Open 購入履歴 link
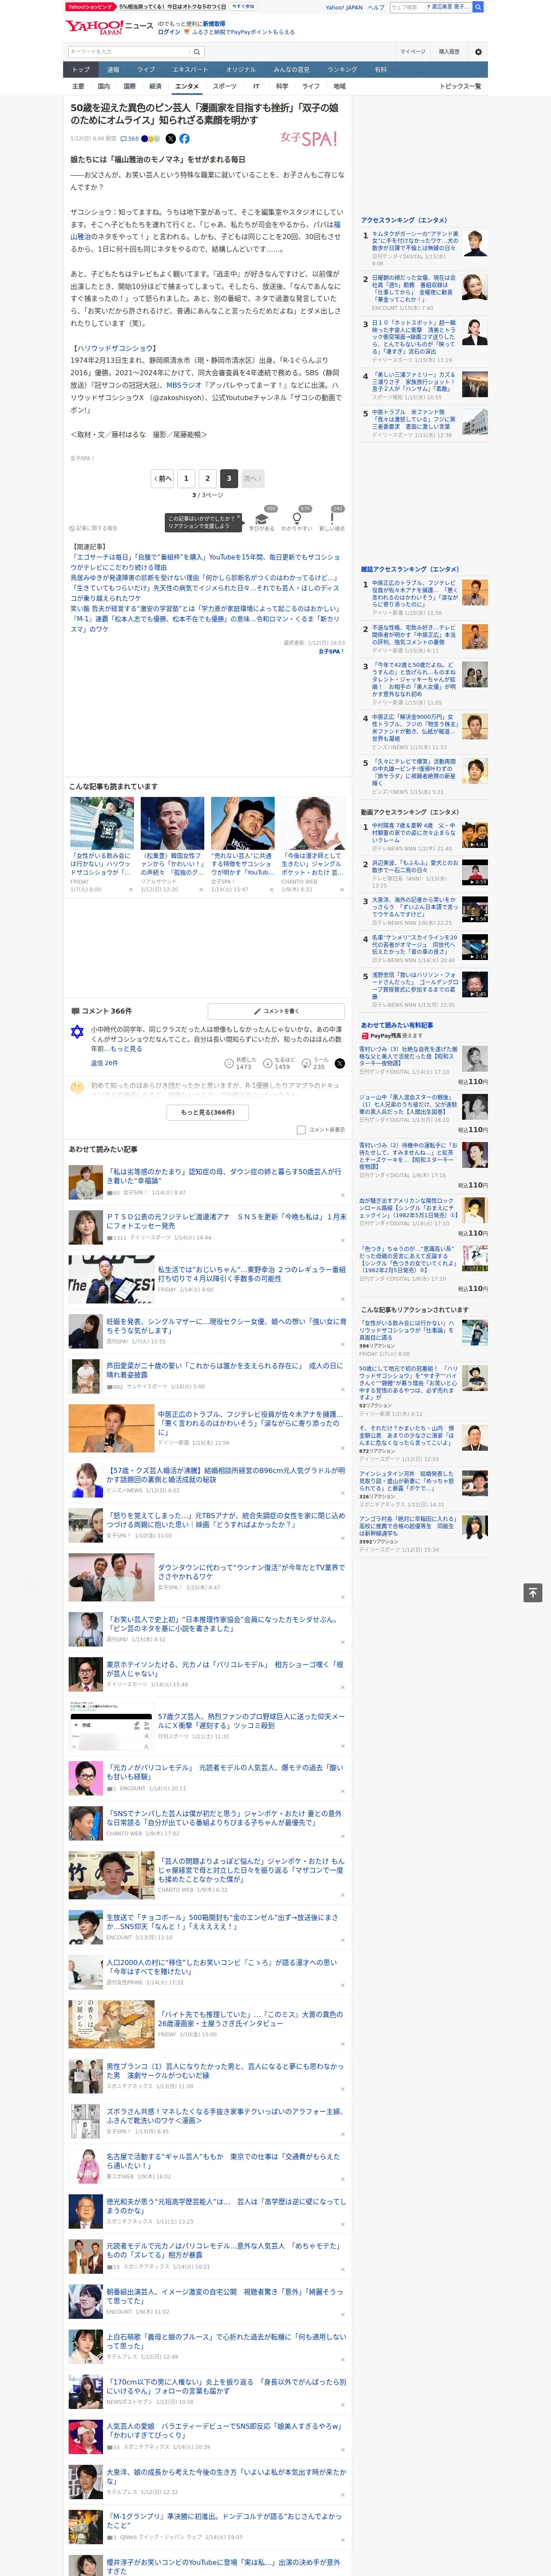This screenshot has height=2576, width=551. pos(449,52)
